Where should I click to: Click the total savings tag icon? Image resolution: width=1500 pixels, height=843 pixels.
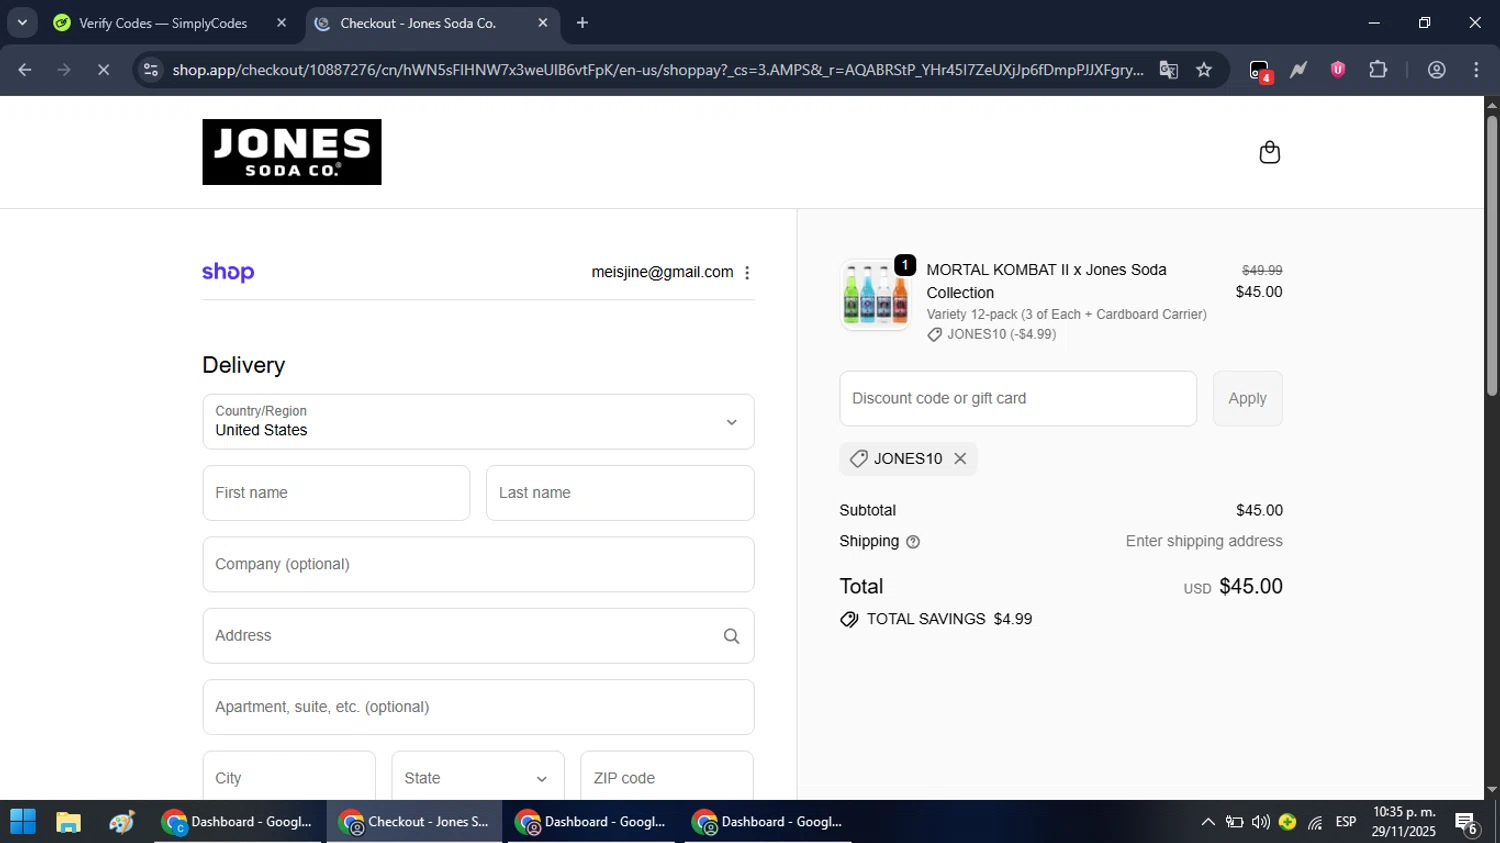(x=849, y=620)
